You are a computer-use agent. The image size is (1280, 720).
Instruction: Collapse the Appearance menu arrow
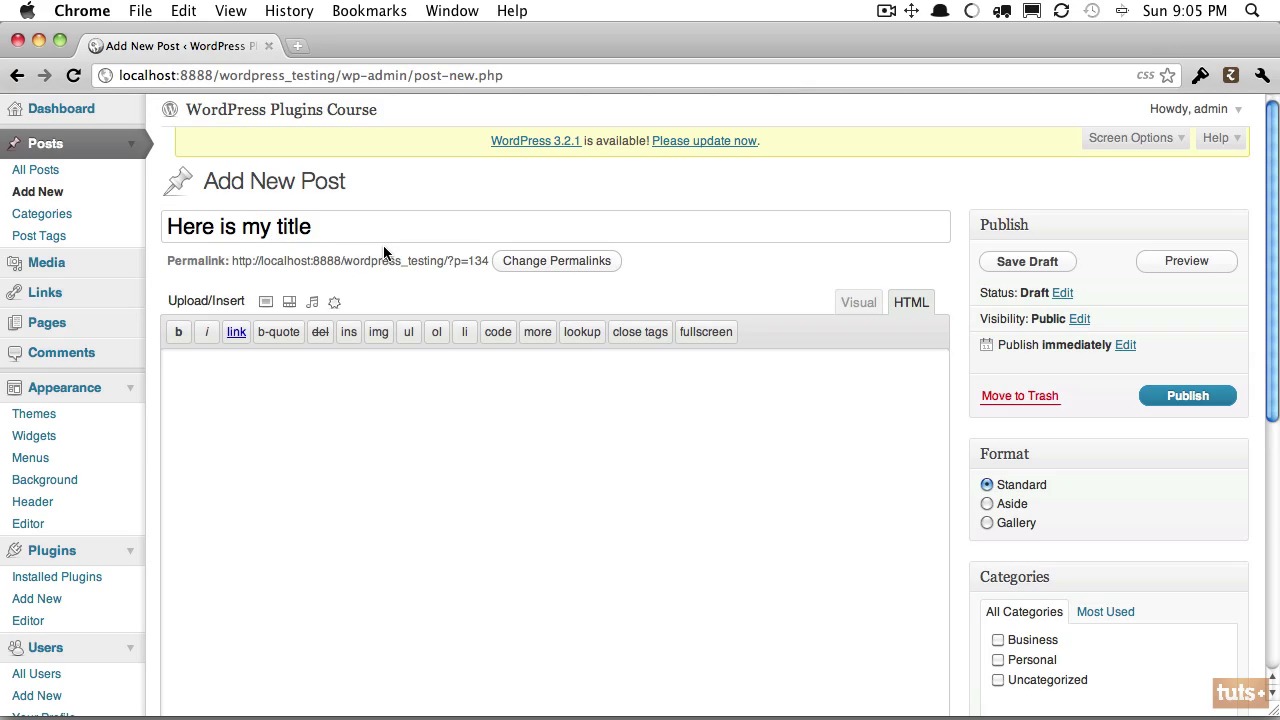pyautogui.click(x=131, y=388)
